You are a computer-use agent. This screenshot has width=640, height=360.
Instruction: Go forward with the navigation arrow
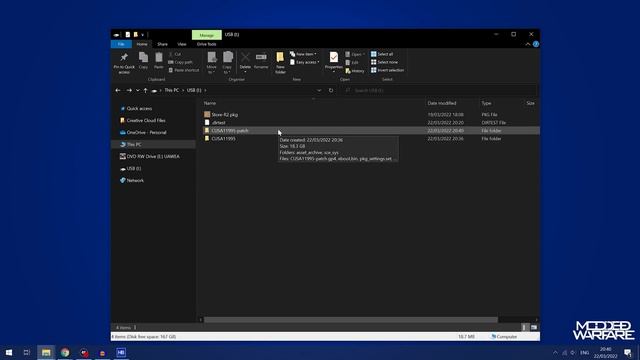(129, 90)
